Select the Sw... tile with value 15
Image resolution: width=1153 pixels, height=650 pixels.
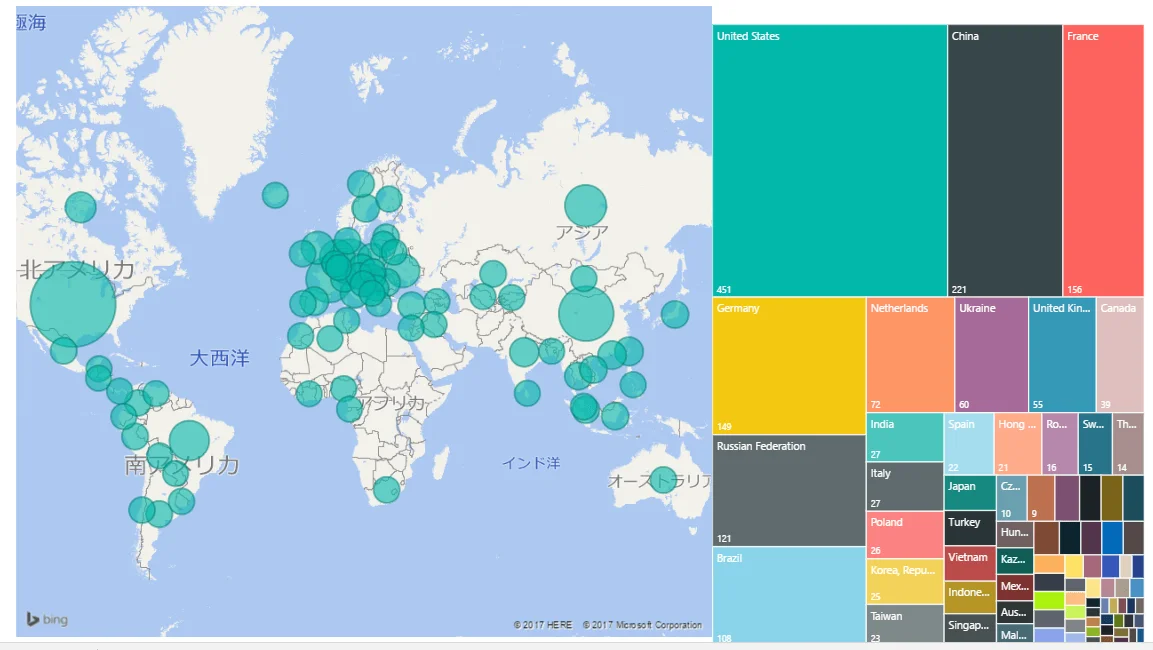(x=1095, y=443)
